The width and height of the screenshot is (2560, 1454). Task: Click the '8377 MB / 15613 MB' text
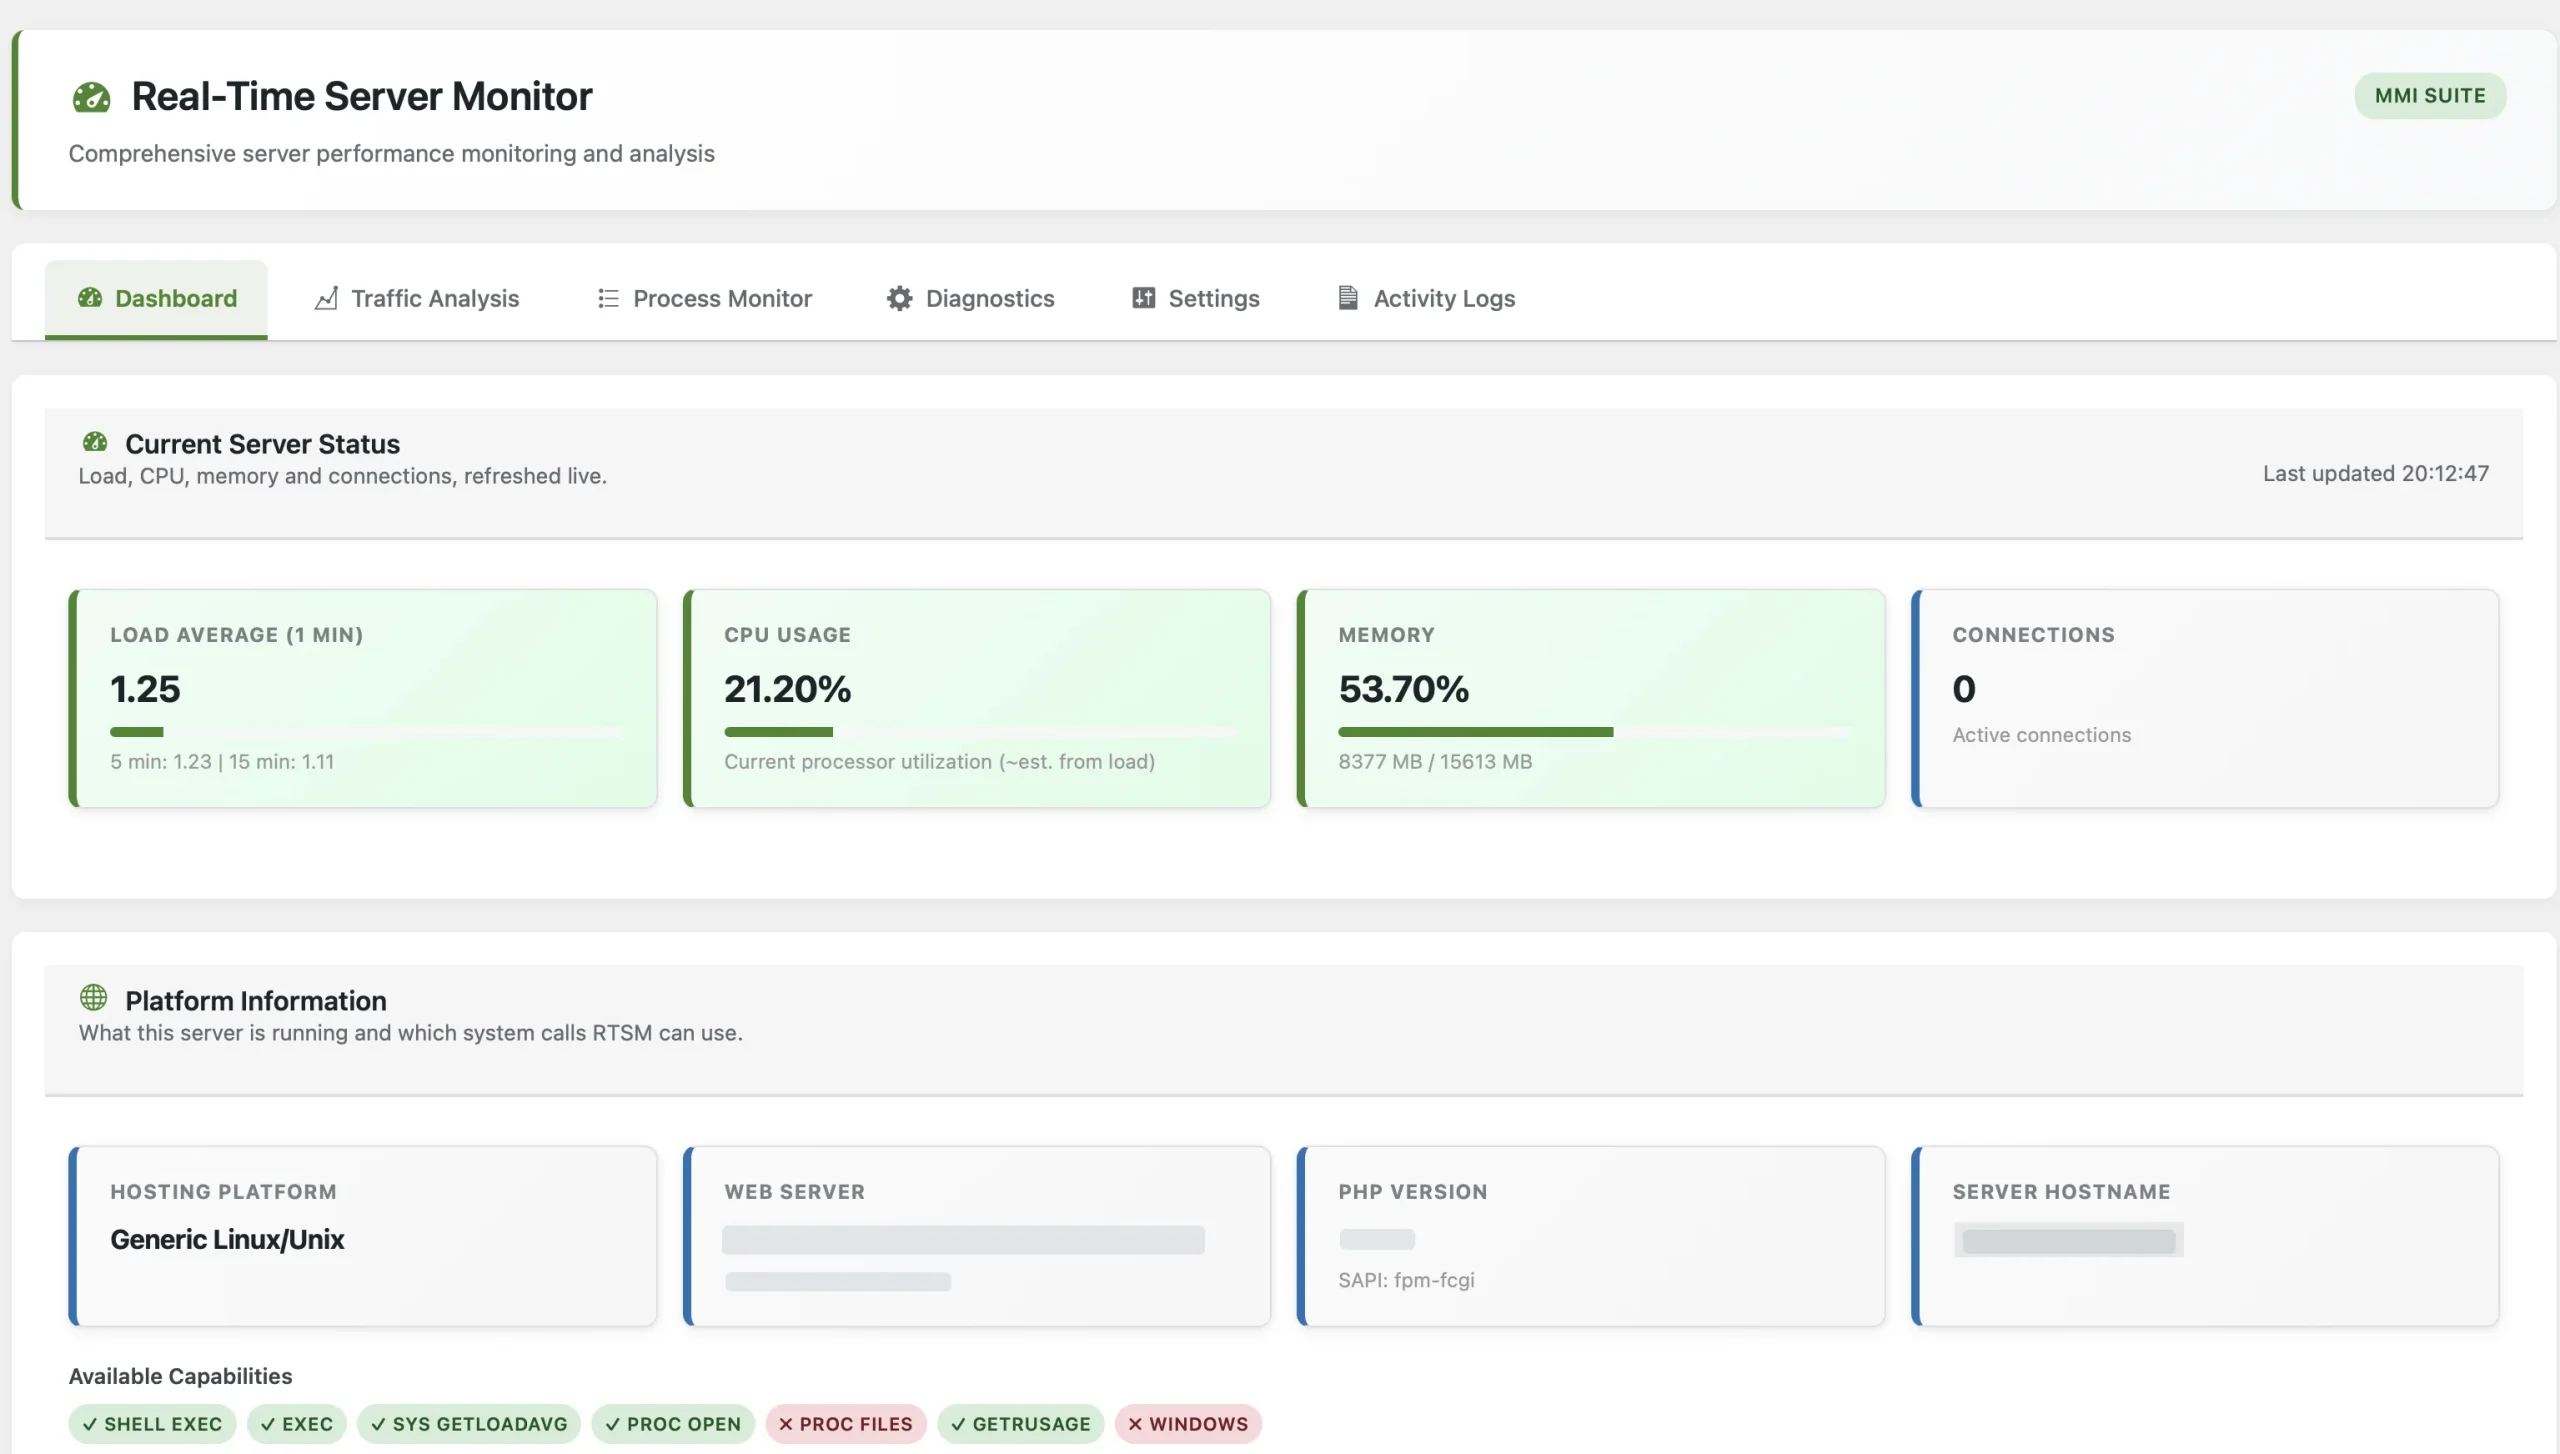pos(1435,762)
